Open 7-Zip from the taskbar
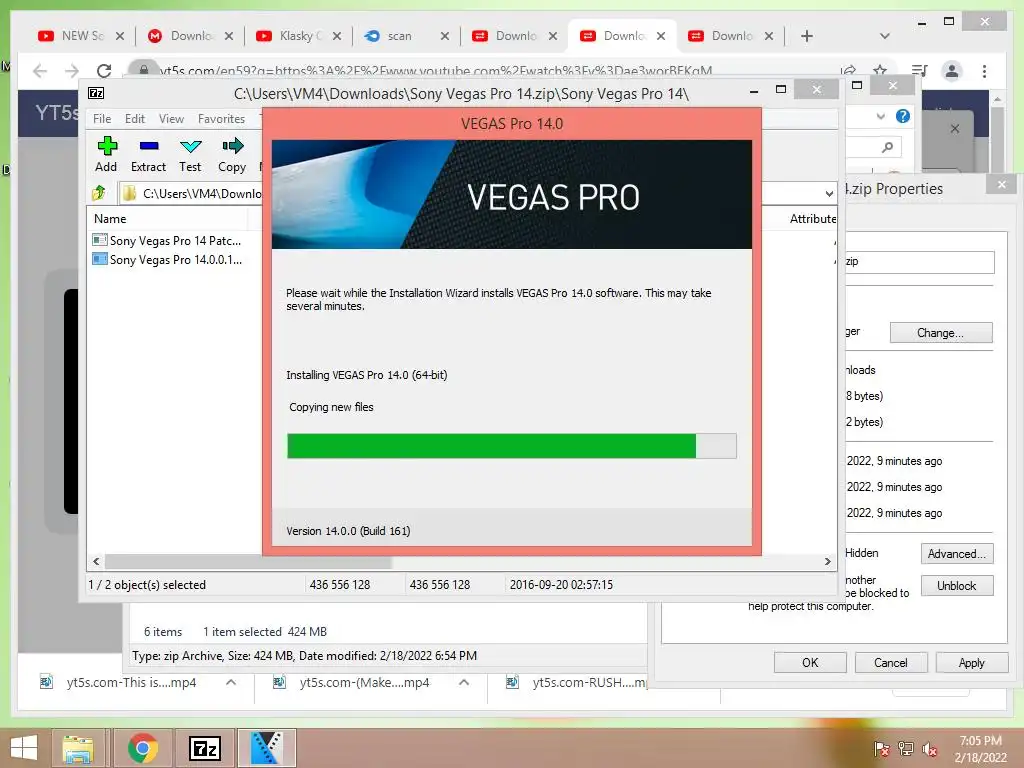Screen dimensions: 1024x768 click(204, 748)
